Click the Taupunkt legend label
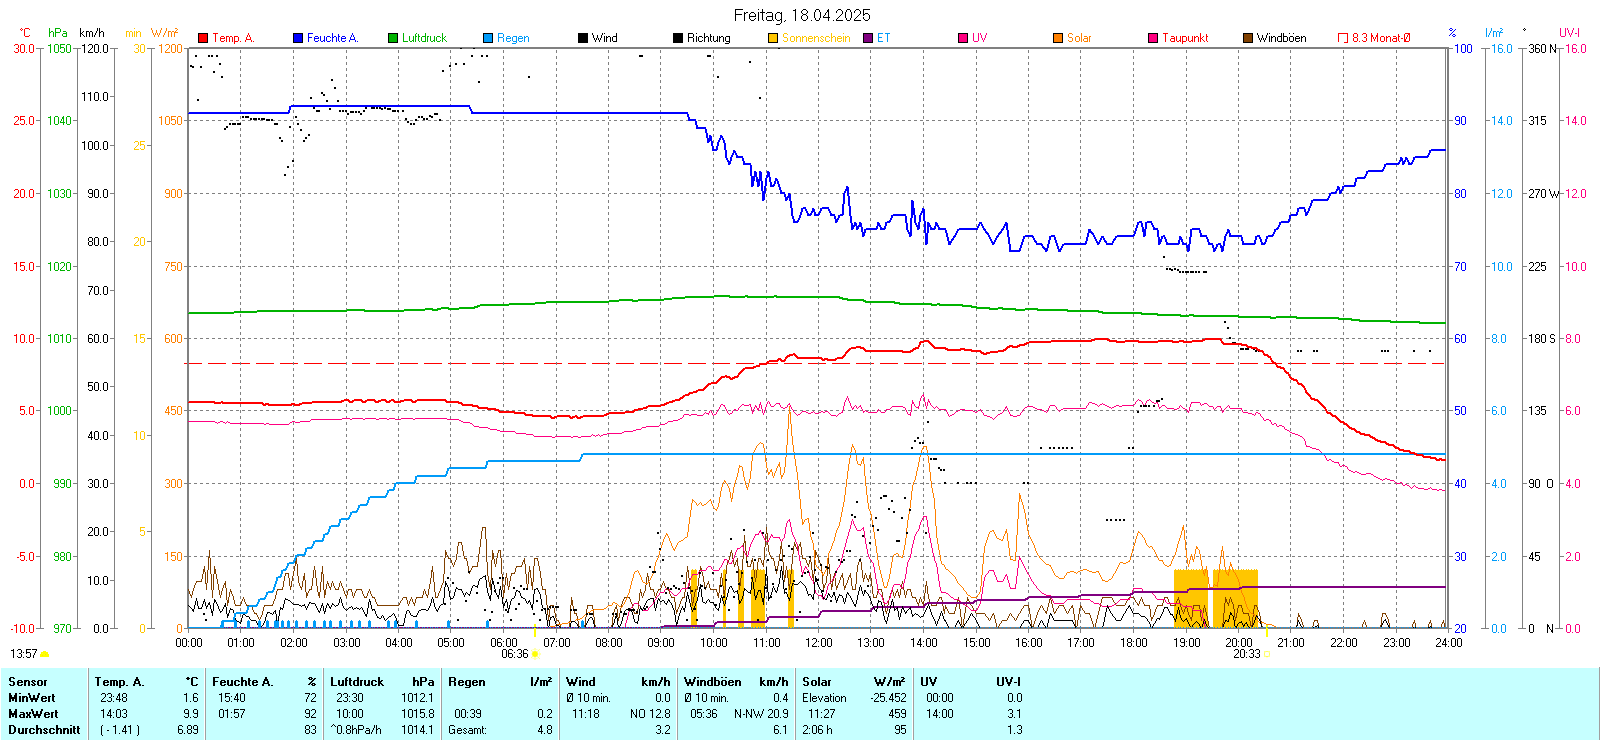 pos(1185,38)
